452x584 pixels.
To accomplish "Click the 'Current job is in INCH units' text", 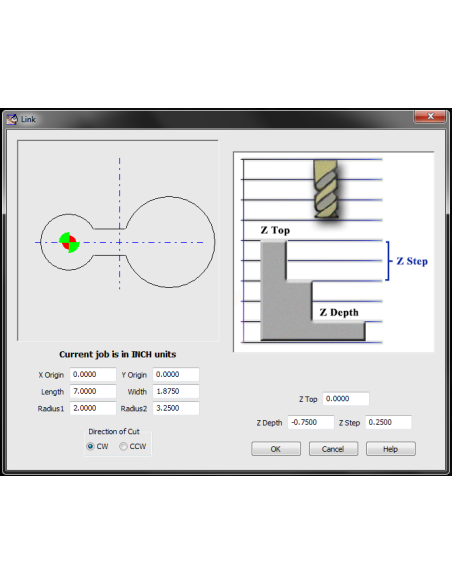I will point(118,354).
